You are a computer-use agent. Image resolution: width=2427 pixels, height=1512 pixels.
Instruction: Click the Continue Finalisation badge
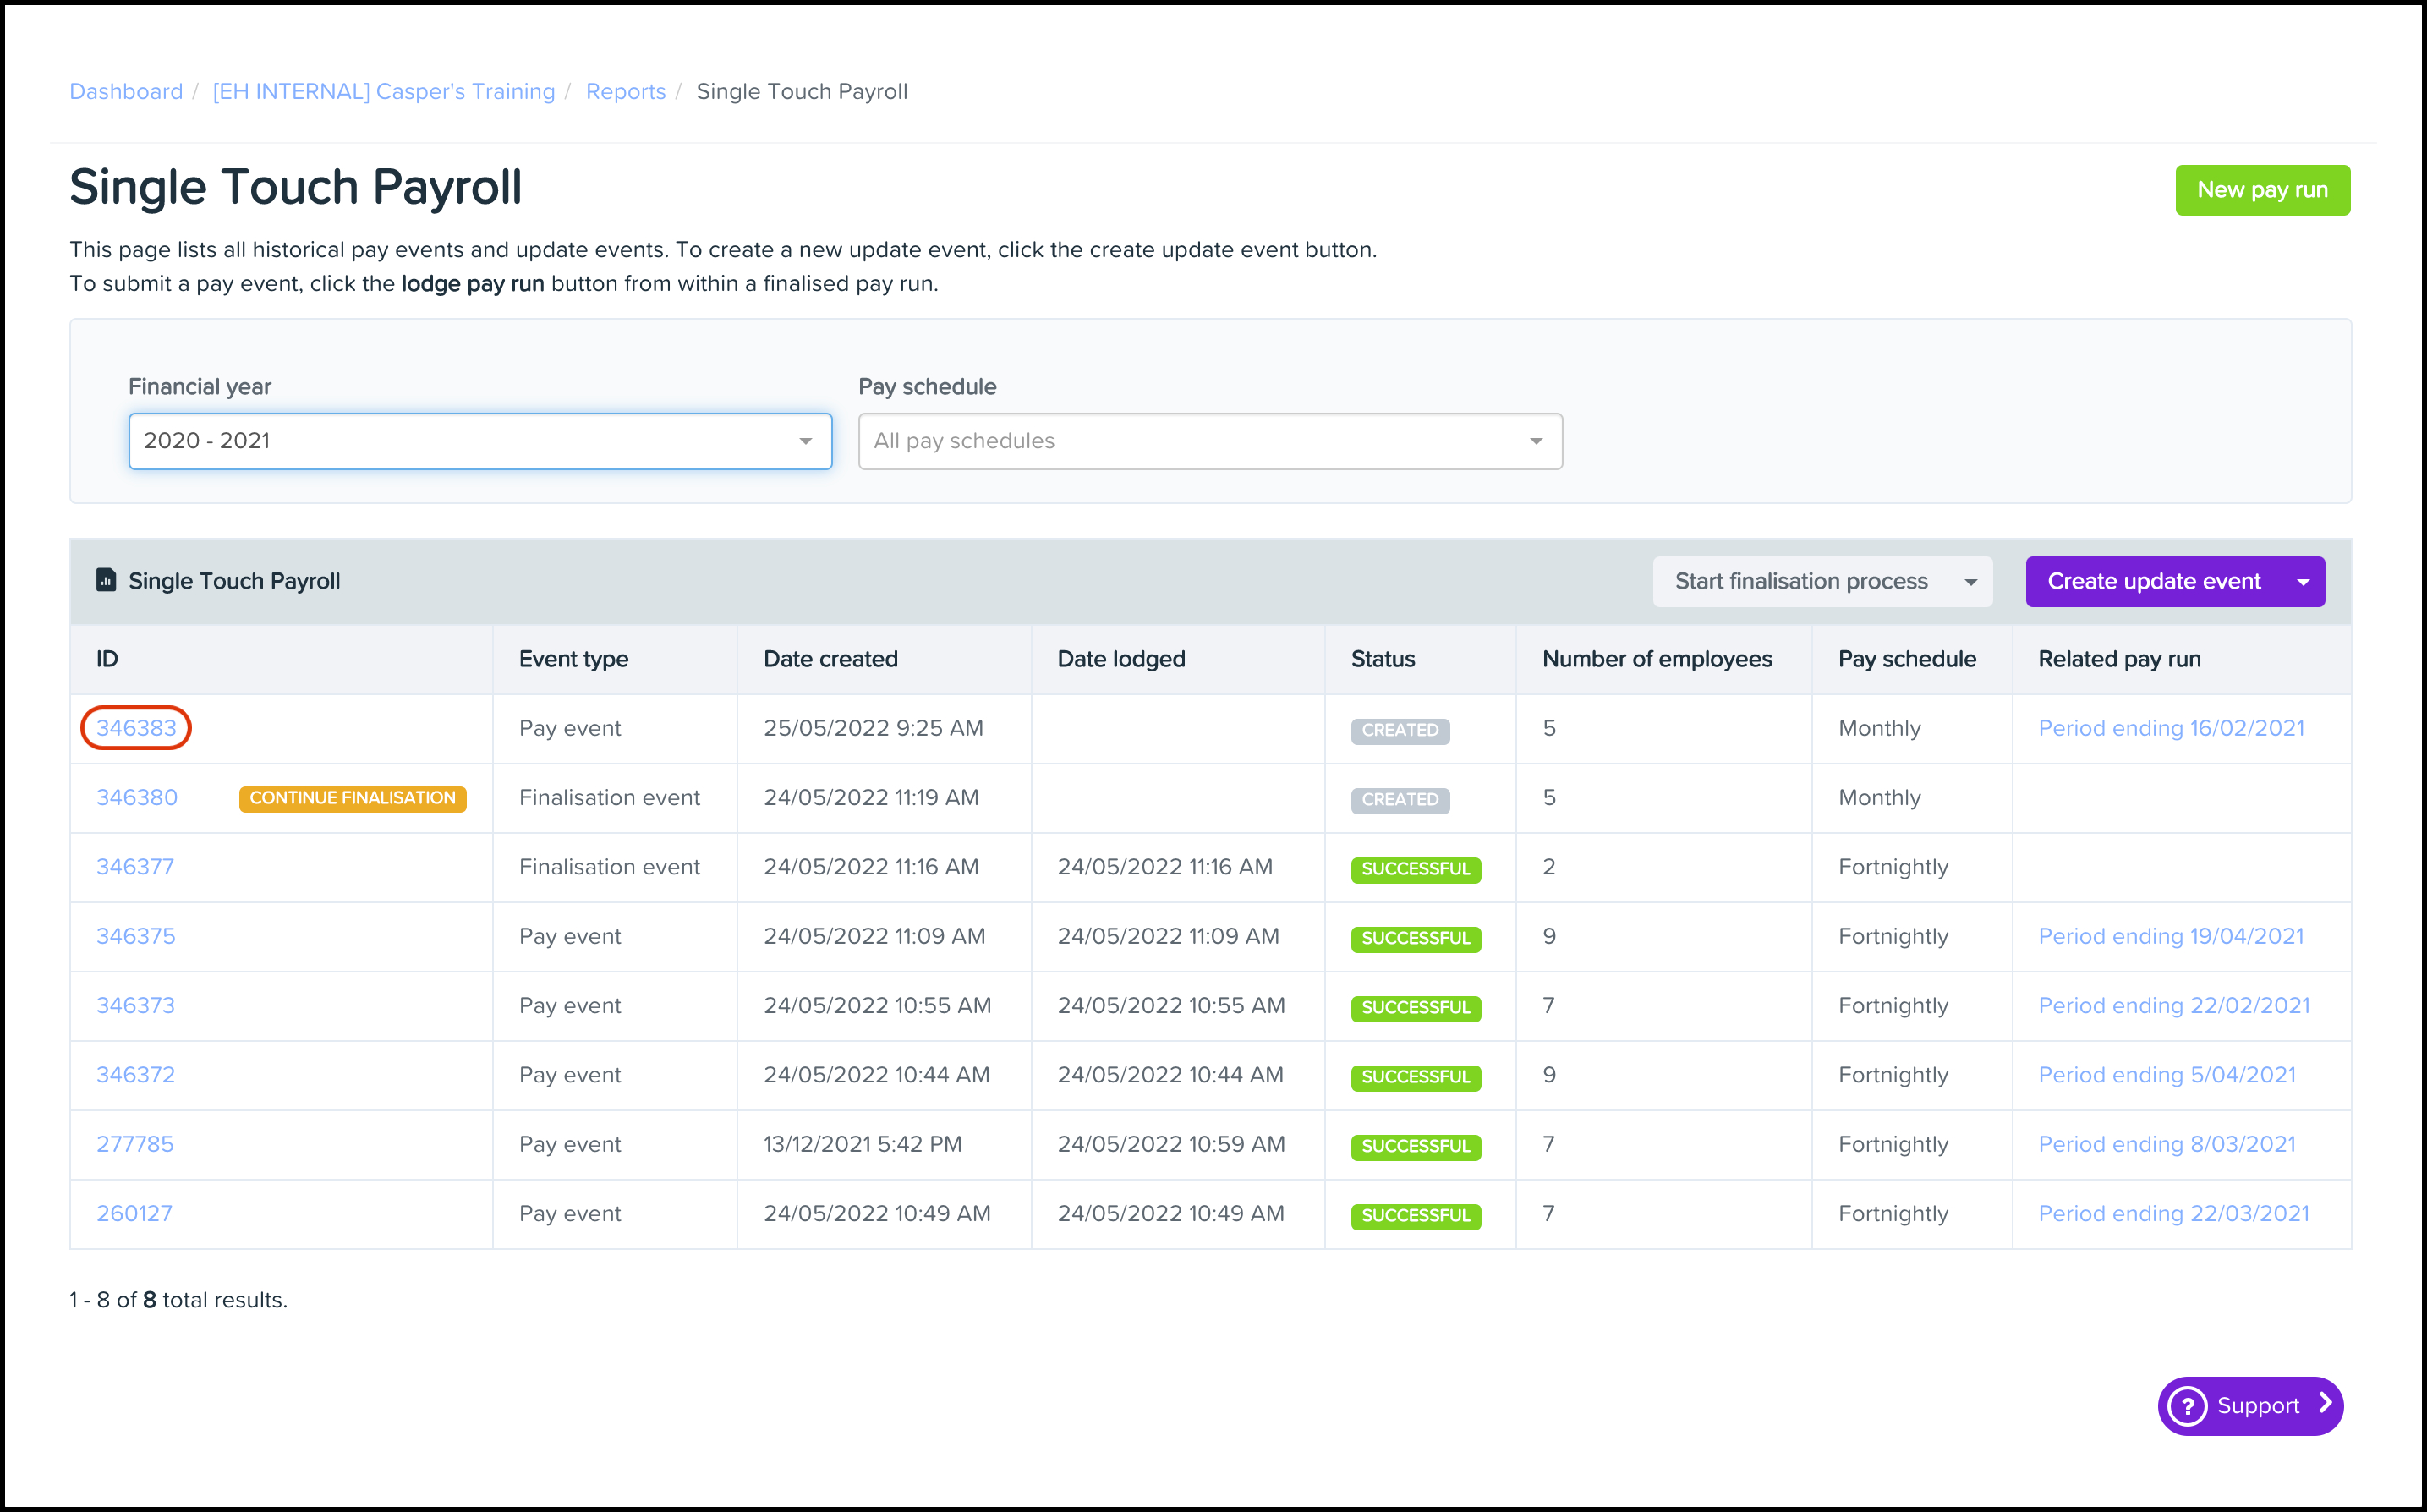click(352, 798)
